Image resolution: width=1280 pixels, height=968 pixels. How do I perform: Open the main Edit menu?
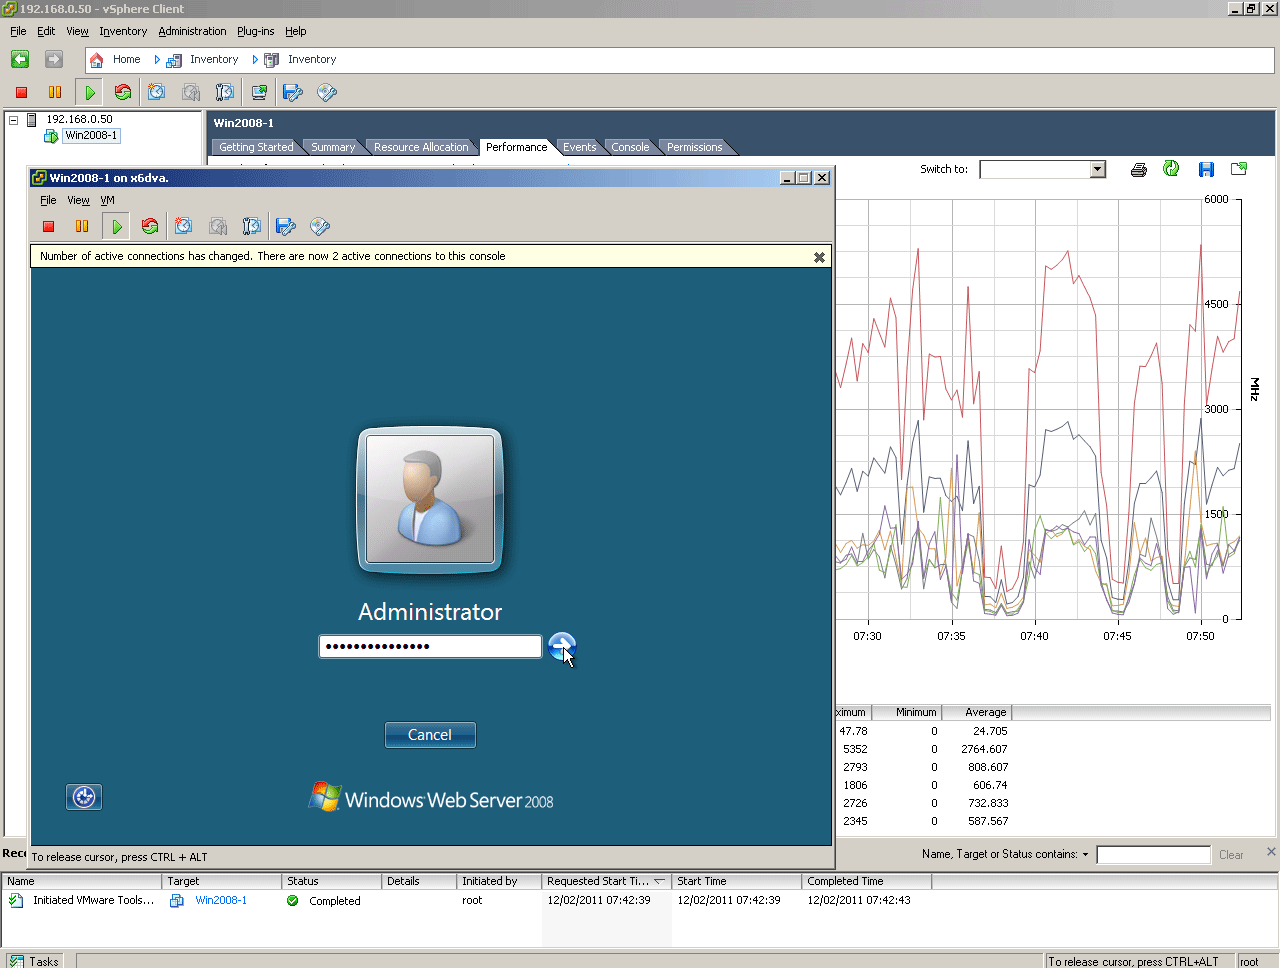tap(46, 32)
